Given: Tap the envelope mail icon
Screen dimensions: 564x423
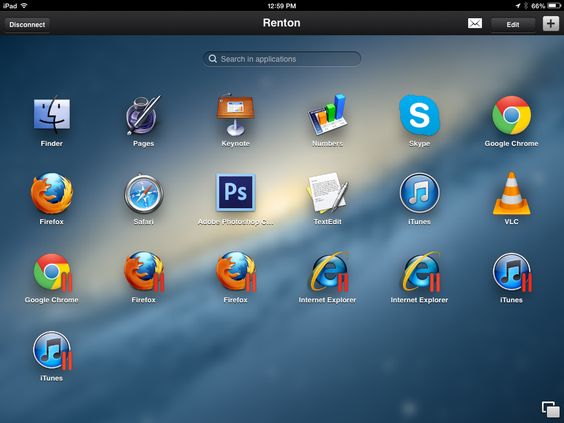Looking at the screenshot, I should click(x=475, y=23).
